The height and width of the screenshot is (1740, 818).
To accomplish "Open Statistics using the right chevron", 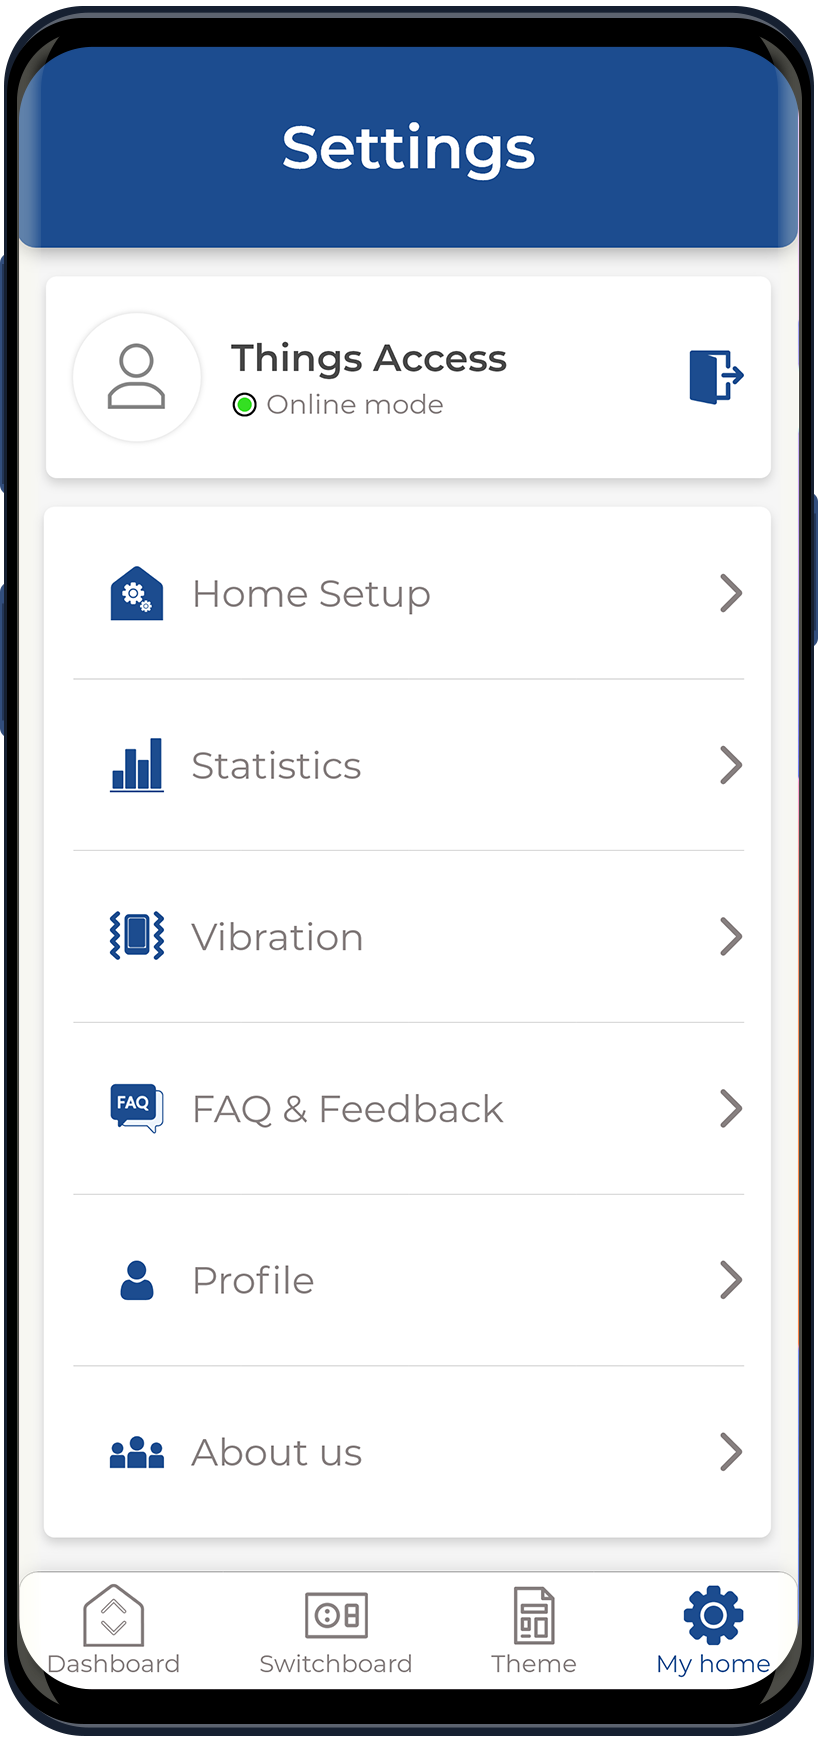I will [x=731, y=765].
